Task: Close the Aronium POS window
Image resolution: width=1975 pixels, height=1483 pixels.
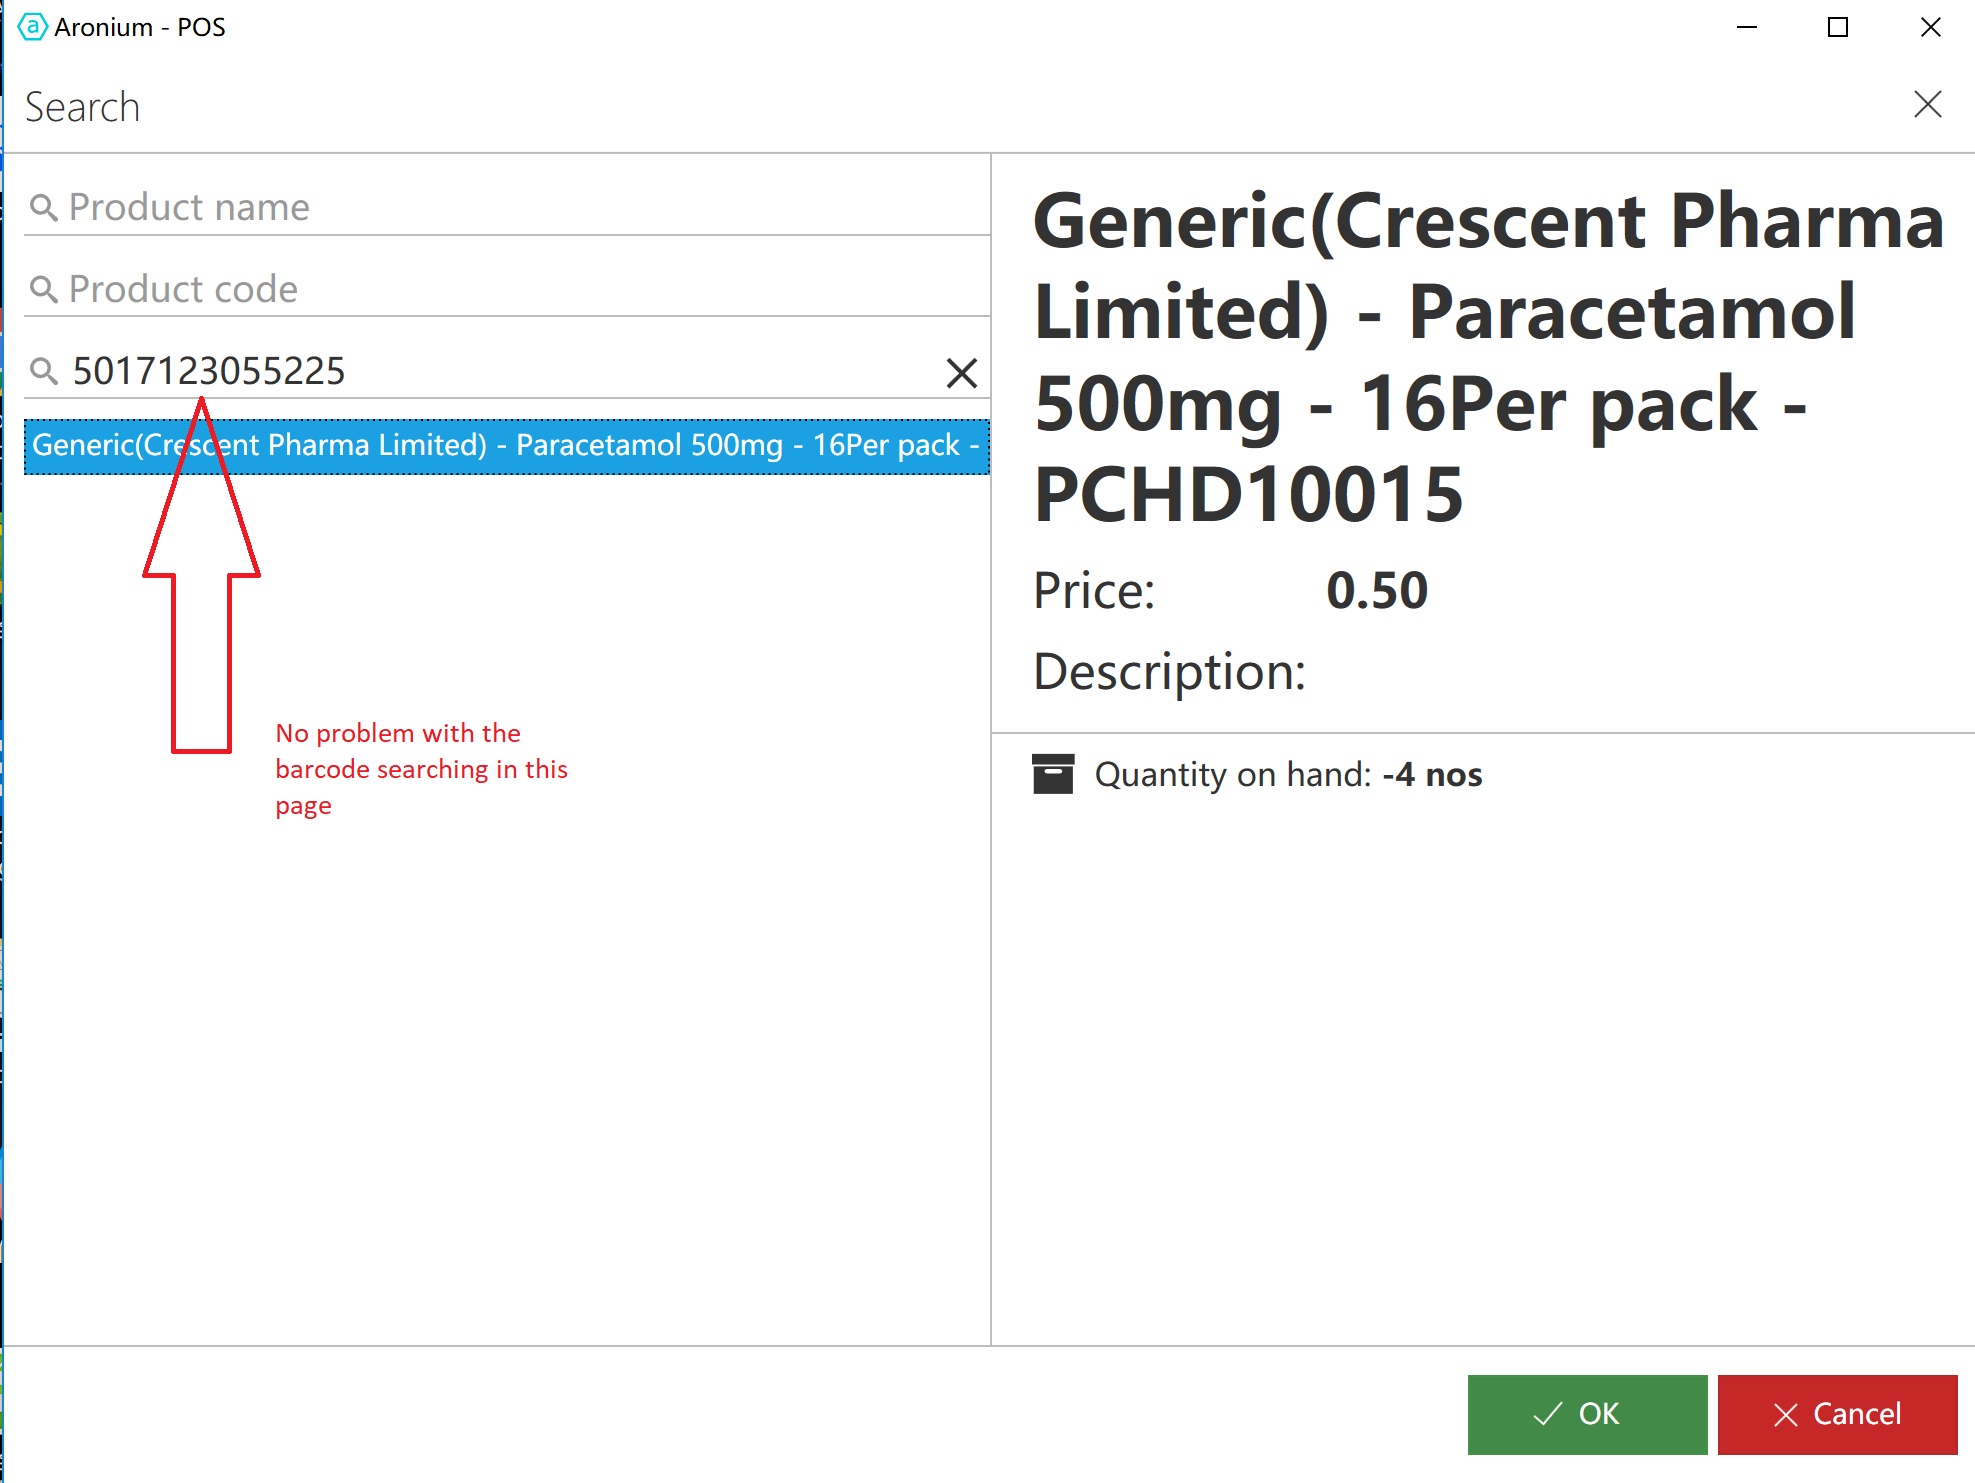Action: coord(1930,27)
